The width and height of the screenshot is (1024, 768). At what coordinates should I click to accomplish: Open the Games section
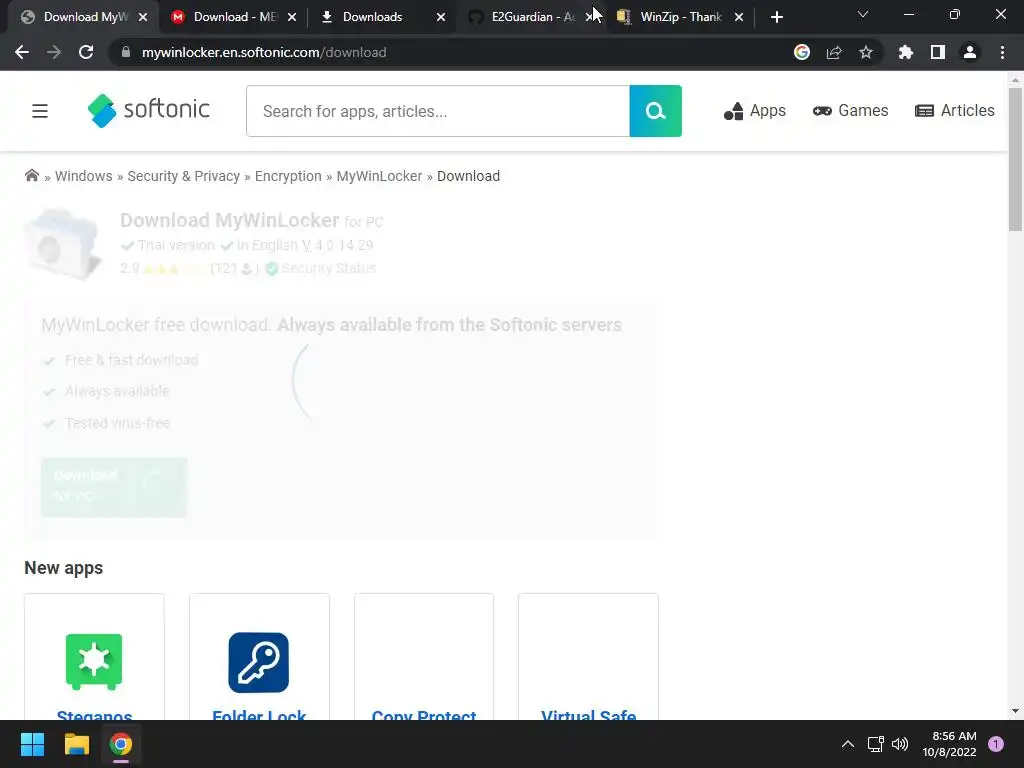850,110
